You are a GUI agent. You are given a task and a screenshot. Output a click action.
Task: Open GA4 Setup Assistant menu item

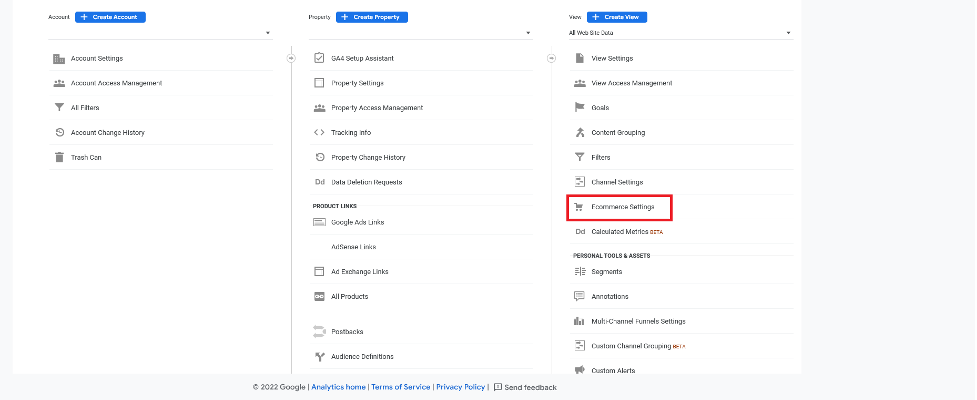click(421, 59)
